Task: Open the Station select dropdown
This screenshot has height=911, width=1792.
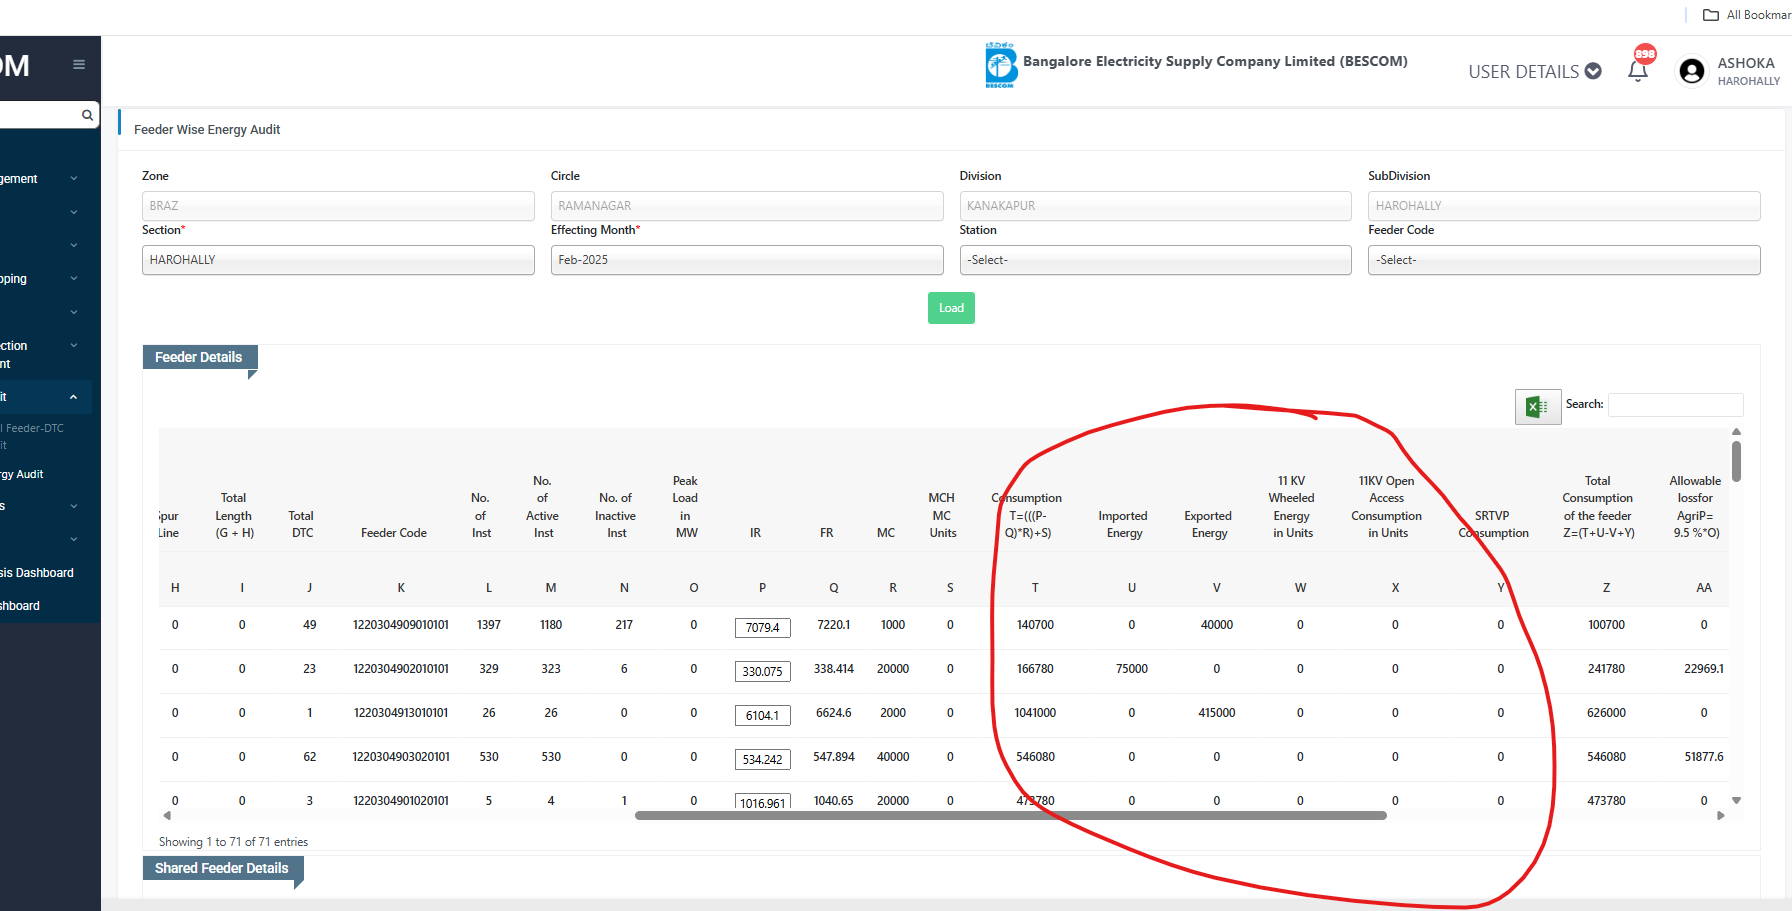Action: pos(1155,260)
